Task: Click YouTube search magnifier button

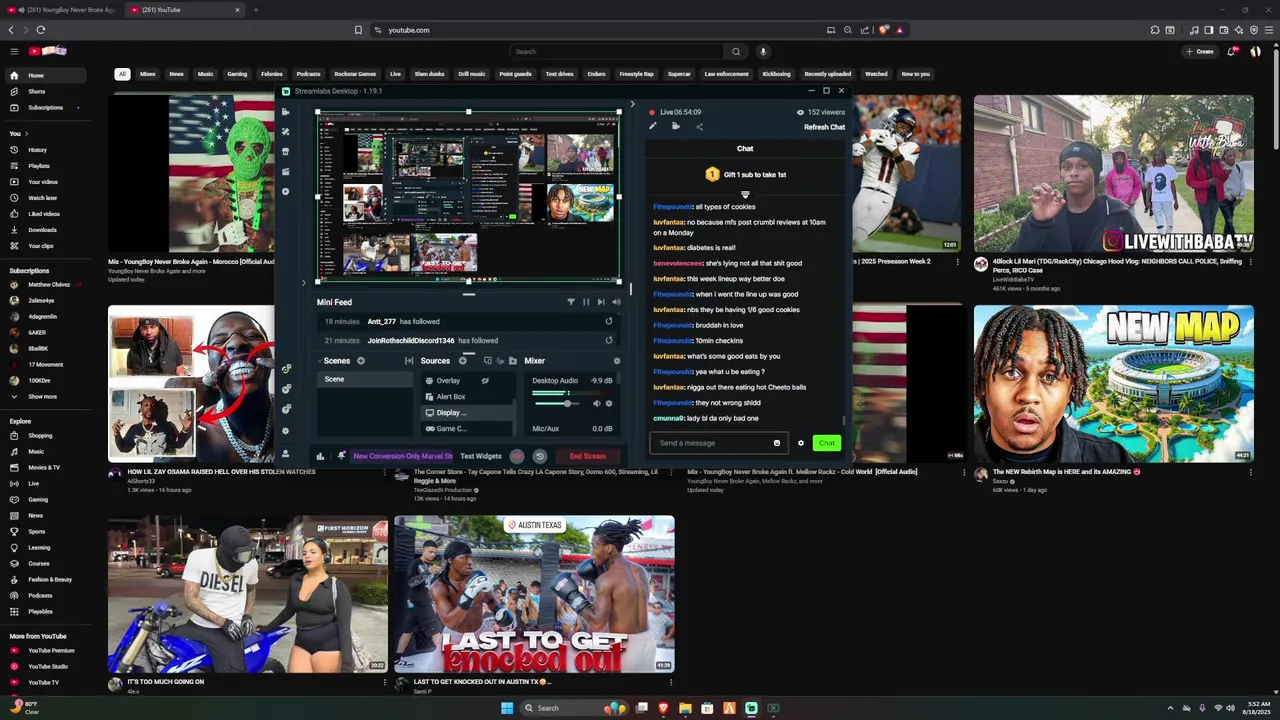Action: point(736,51)
